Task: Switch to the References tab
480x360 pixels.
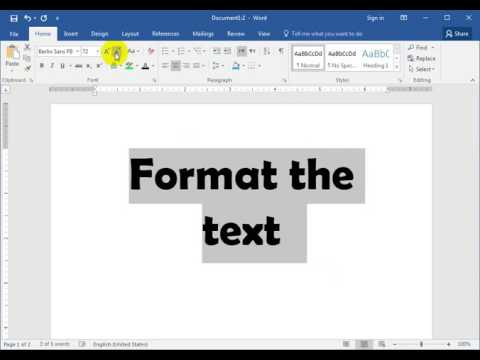Action: pos(166,34)
